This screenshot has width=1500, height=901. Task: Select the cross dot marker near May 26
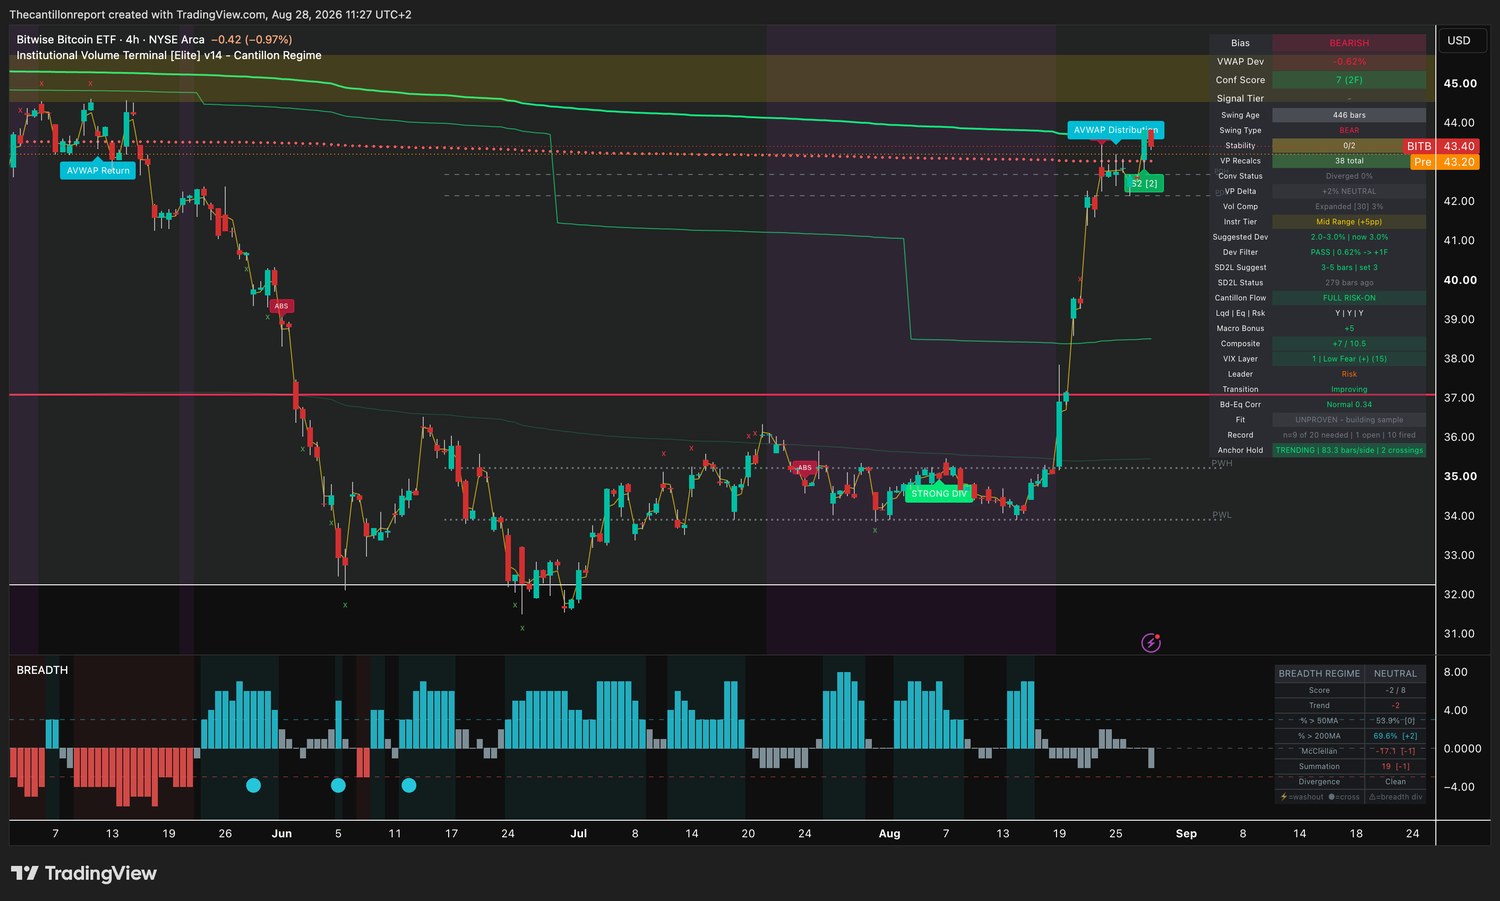tap(253, 785)
